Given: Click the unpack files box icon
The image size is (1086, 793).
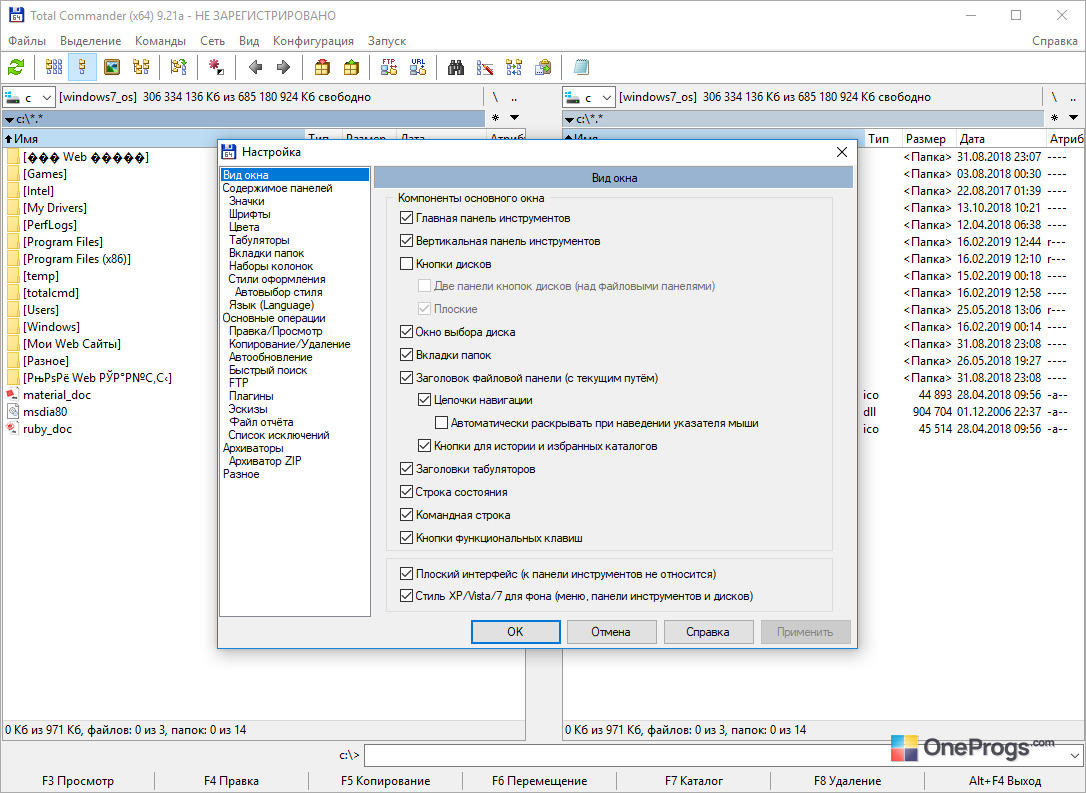Looking at the screenshot, I should tap(352, 67).
